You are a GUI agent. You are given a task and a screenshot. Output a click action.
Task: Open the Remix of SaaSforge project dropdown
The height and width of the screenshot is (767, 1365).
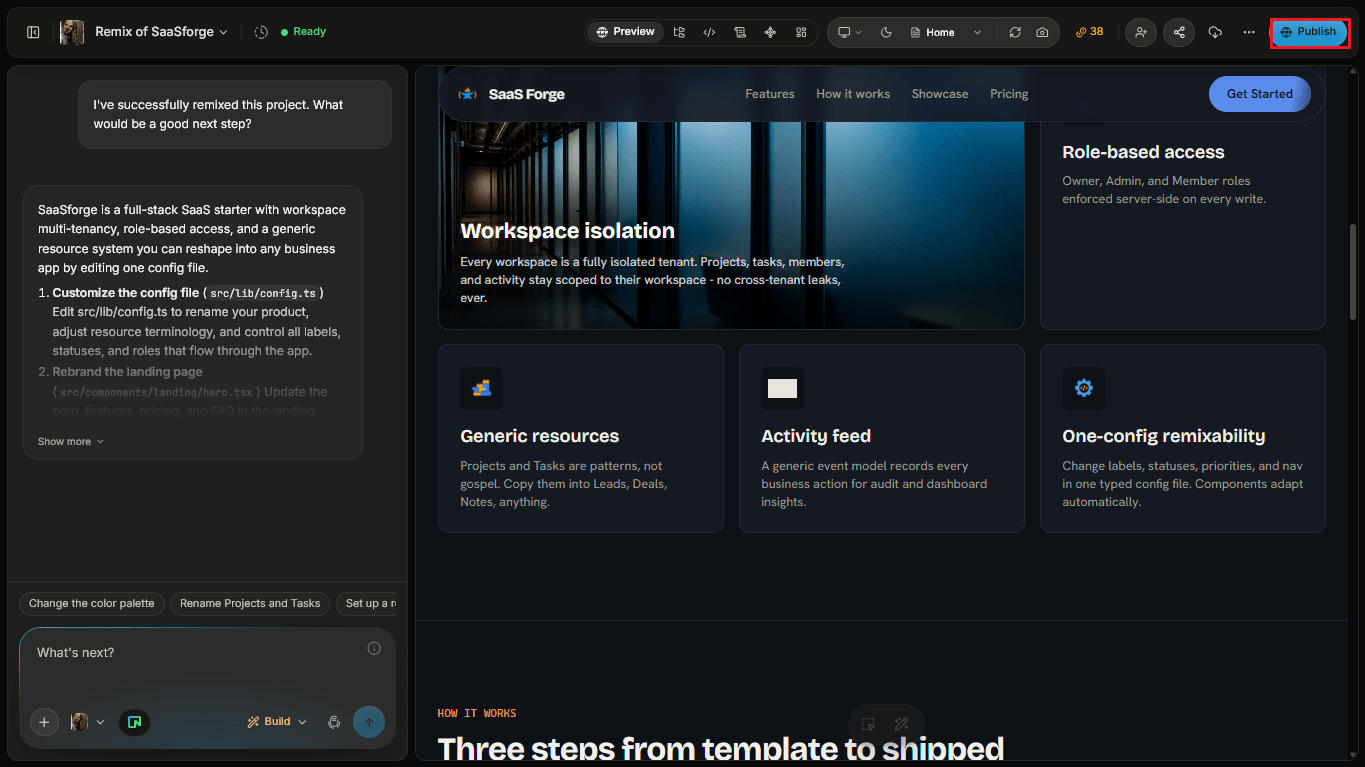(x=161, y=32)
